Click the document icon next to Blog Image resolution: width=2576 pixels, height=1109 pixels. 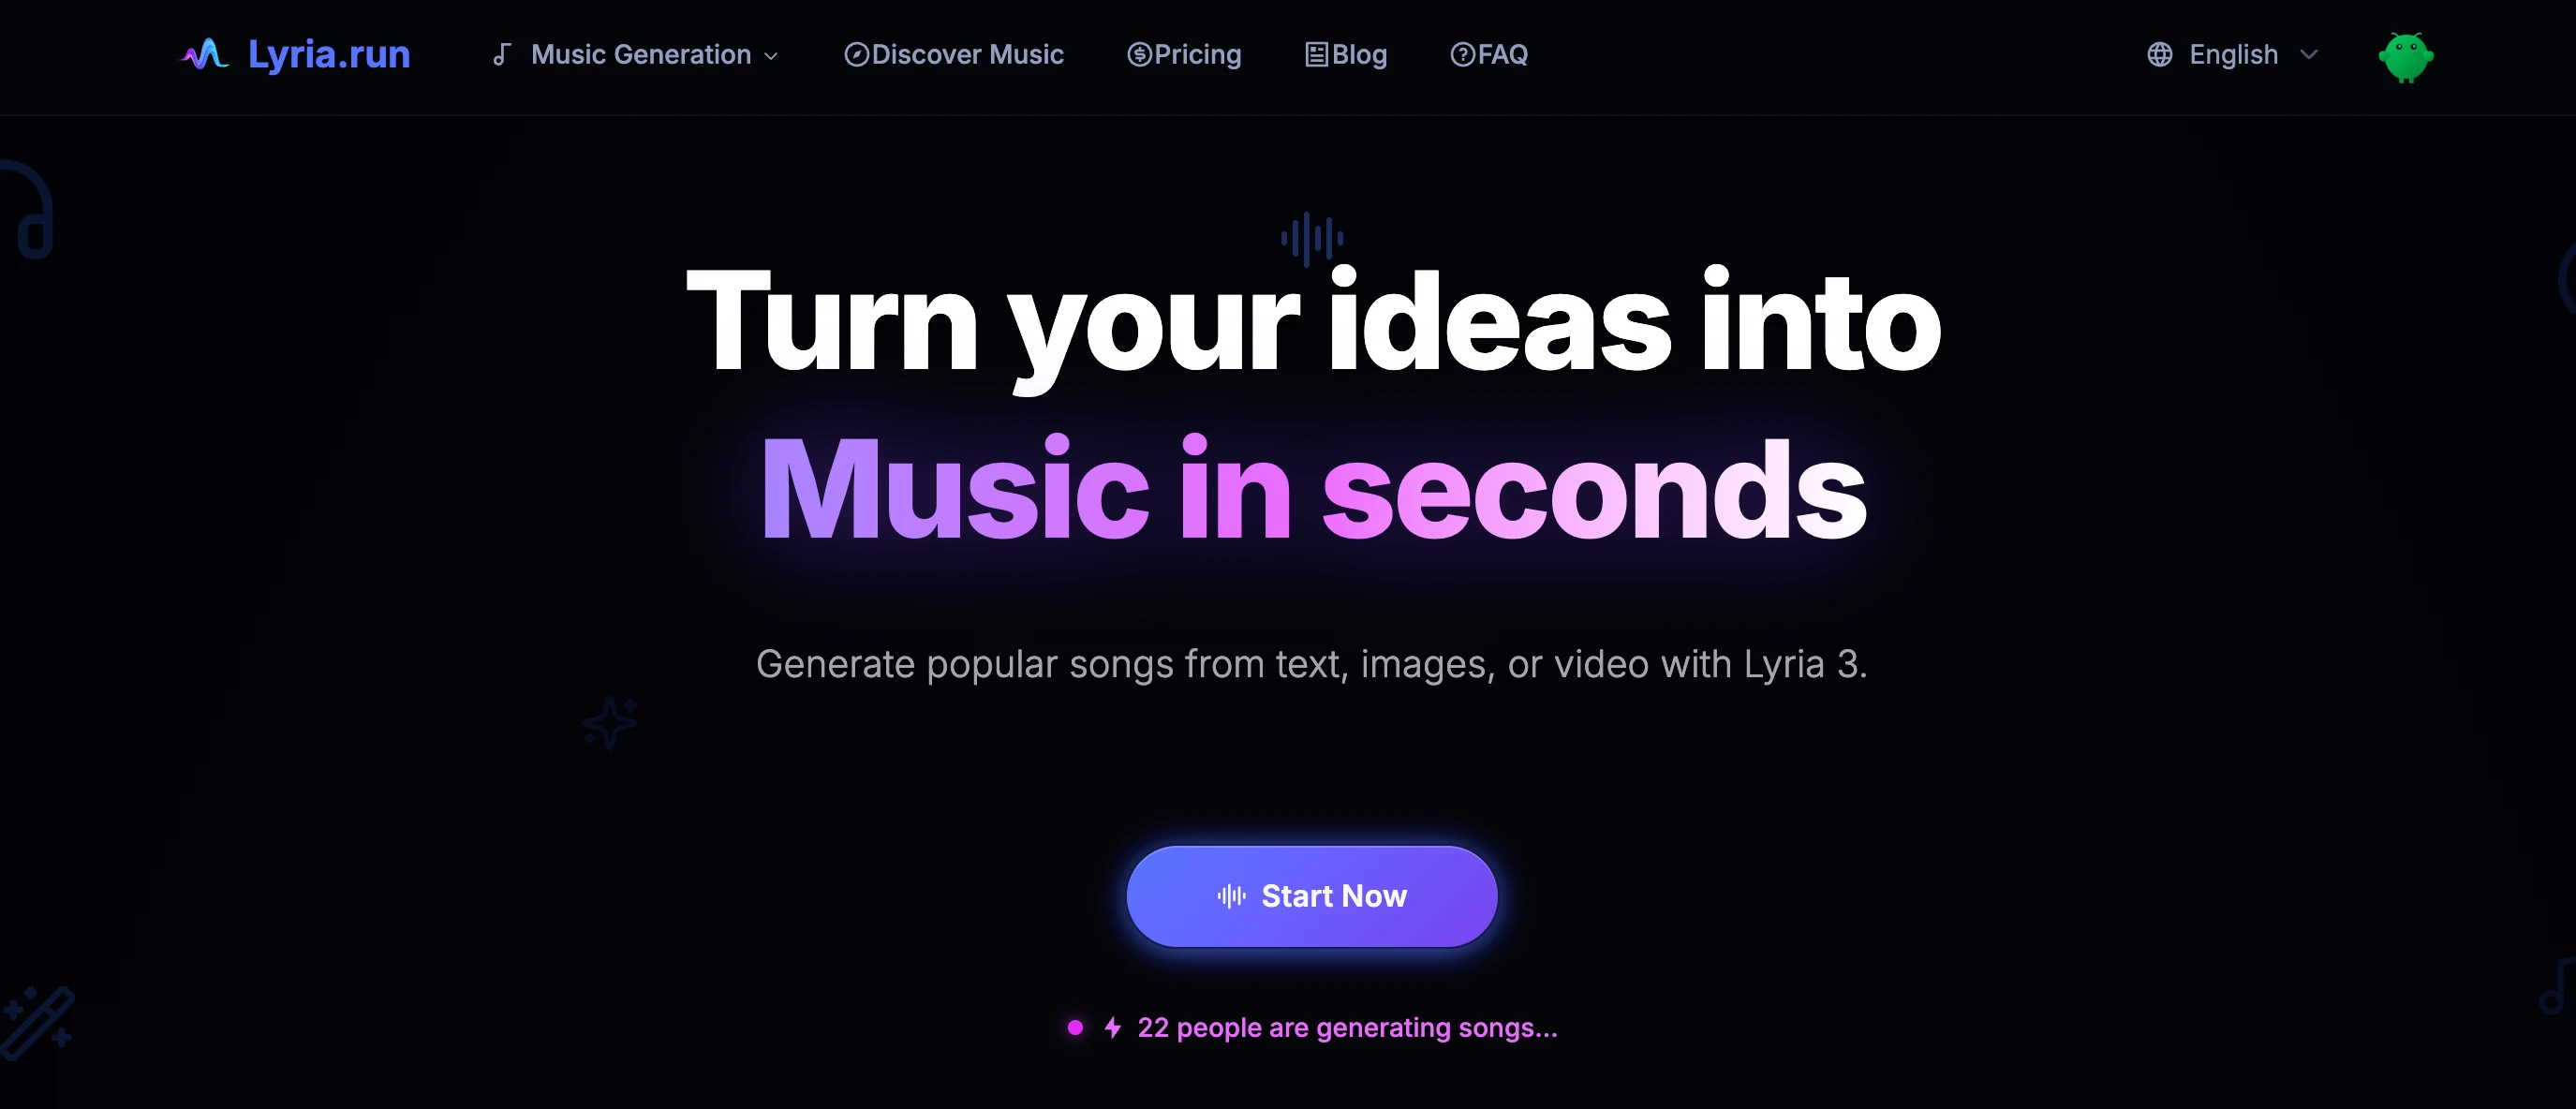point(1317,54)
